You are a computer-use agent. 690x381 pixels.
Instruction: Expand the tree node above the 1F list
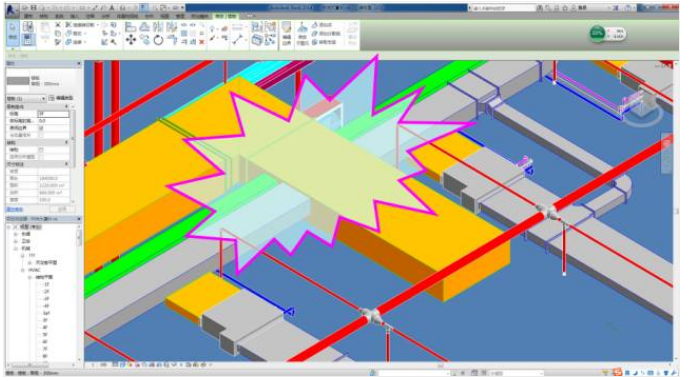point(30,278)
